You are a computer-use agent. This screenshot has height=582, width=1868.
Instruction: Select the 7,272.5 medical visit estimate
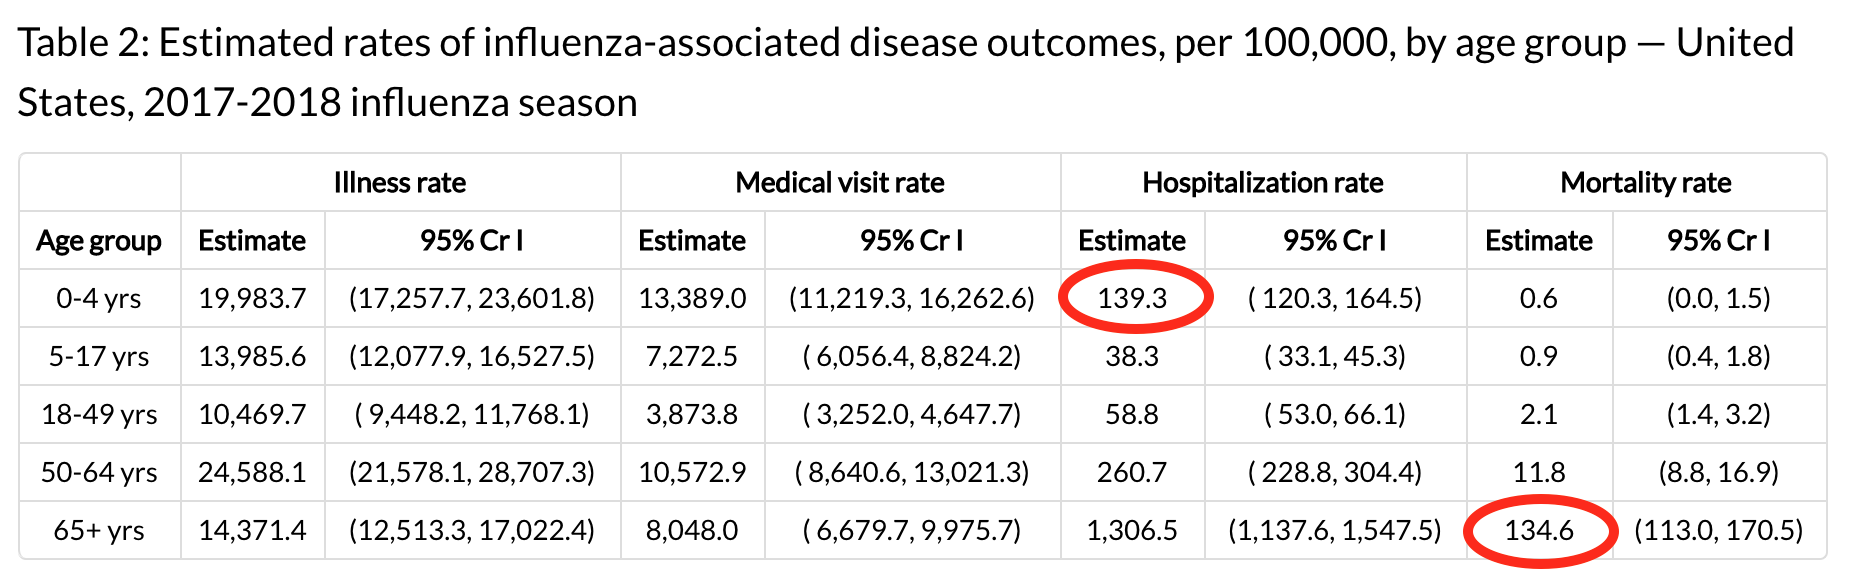pyautogui.click(x=692, y=356)
